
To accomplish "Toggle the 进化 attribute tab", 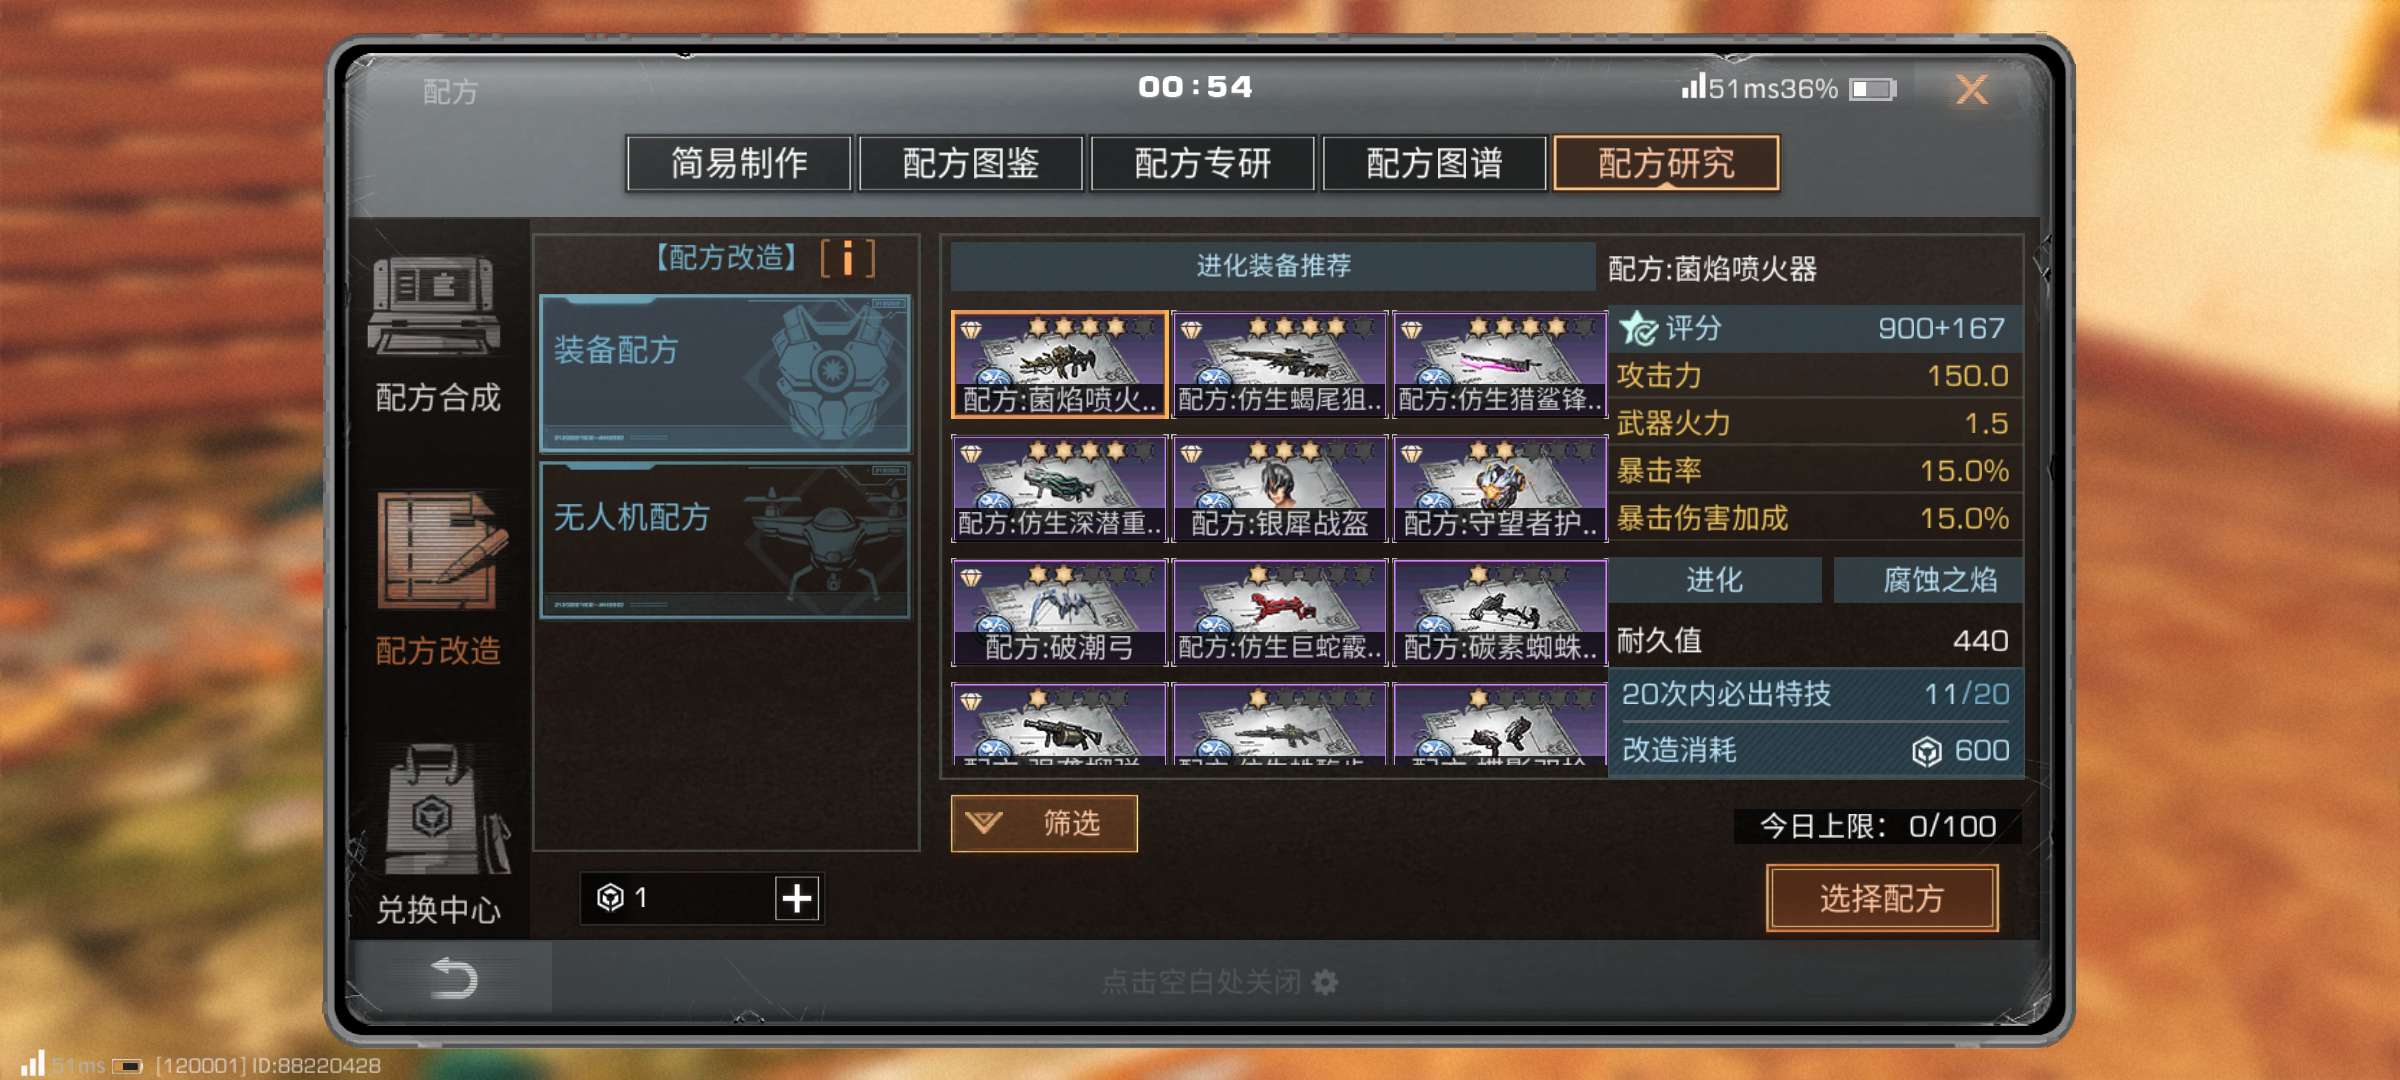I will coord(1714,580).
